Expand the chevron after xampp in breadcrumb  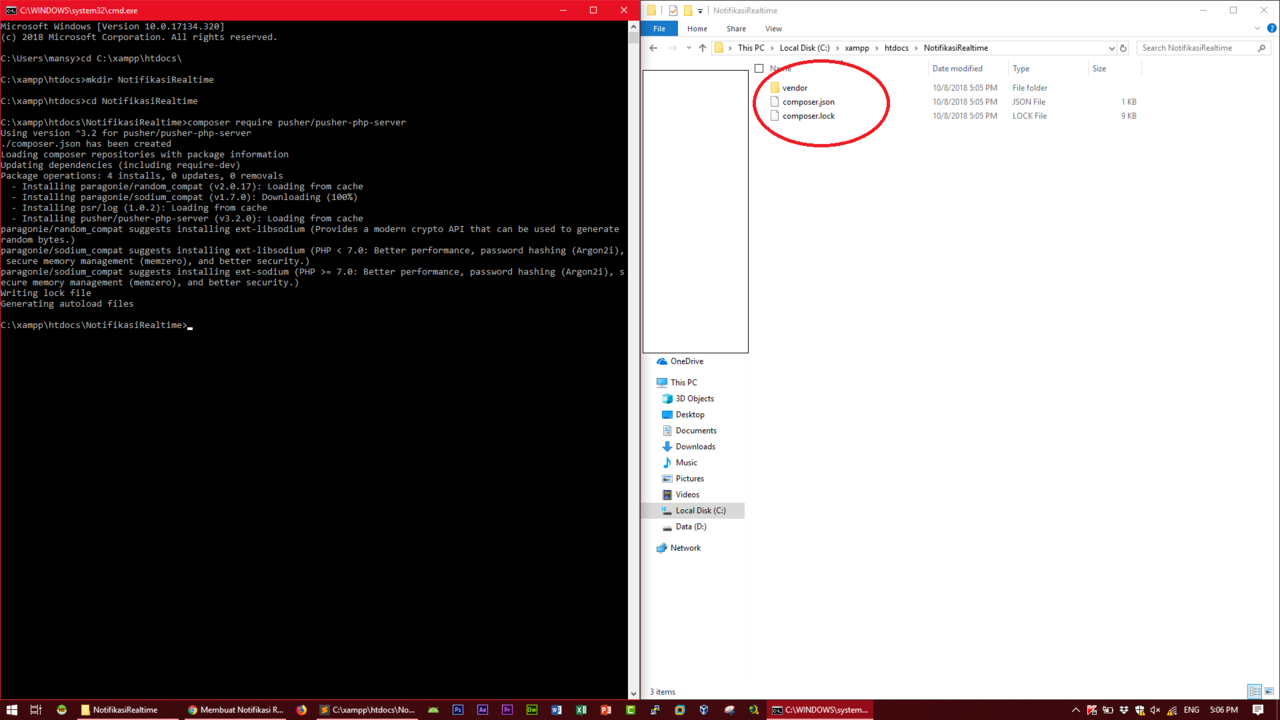pyautogui.click(x=877, y=48)
